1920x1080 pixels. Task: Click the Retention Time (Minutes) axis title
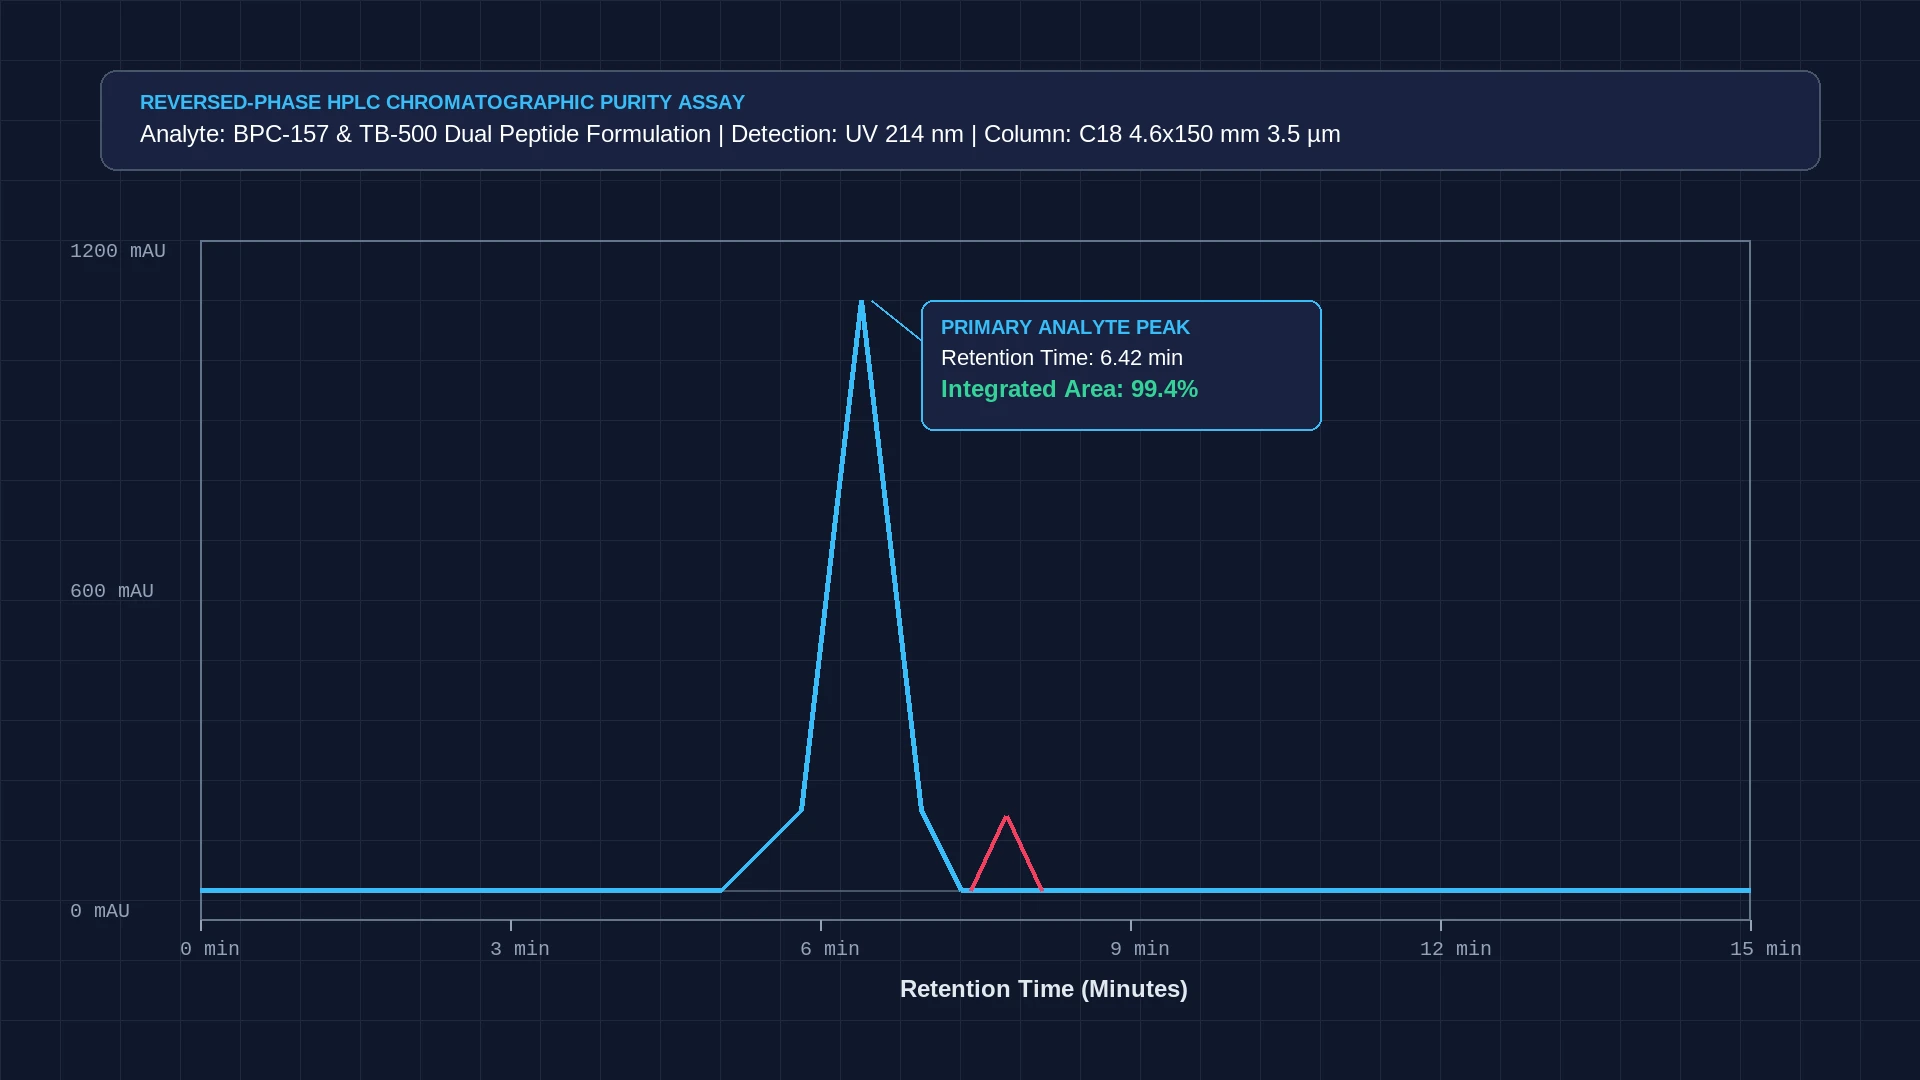[x=1043, y=989]
